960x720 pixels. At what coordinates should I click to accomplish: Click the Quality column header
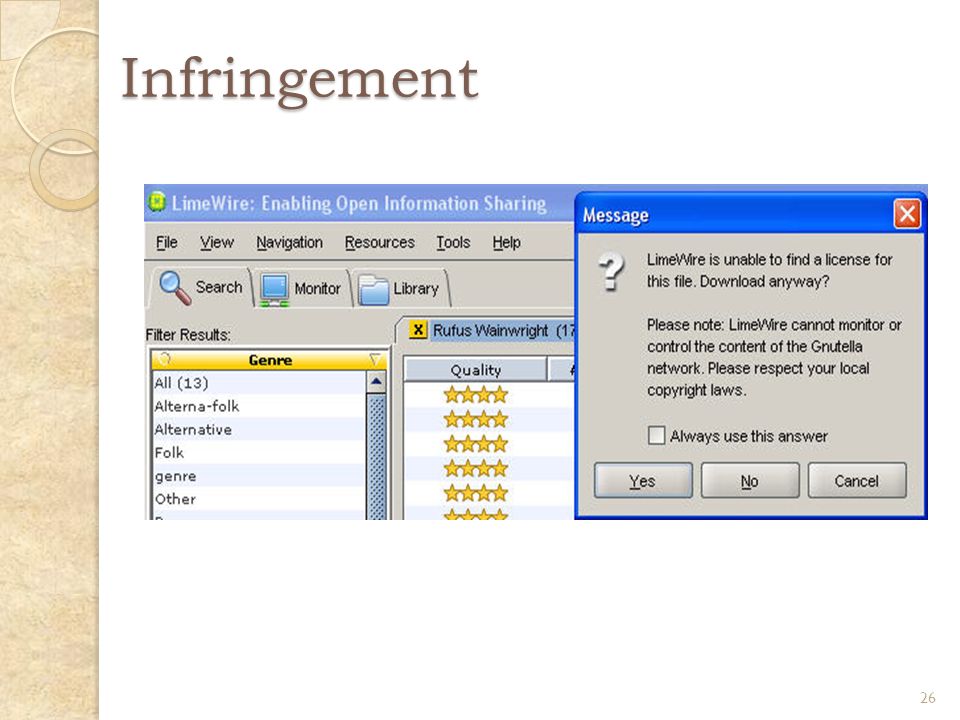pyautogui.click(x=476, y=370)
